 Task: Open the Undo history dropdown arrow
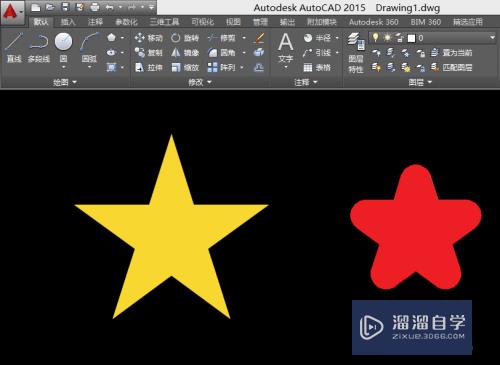(120, 7)
